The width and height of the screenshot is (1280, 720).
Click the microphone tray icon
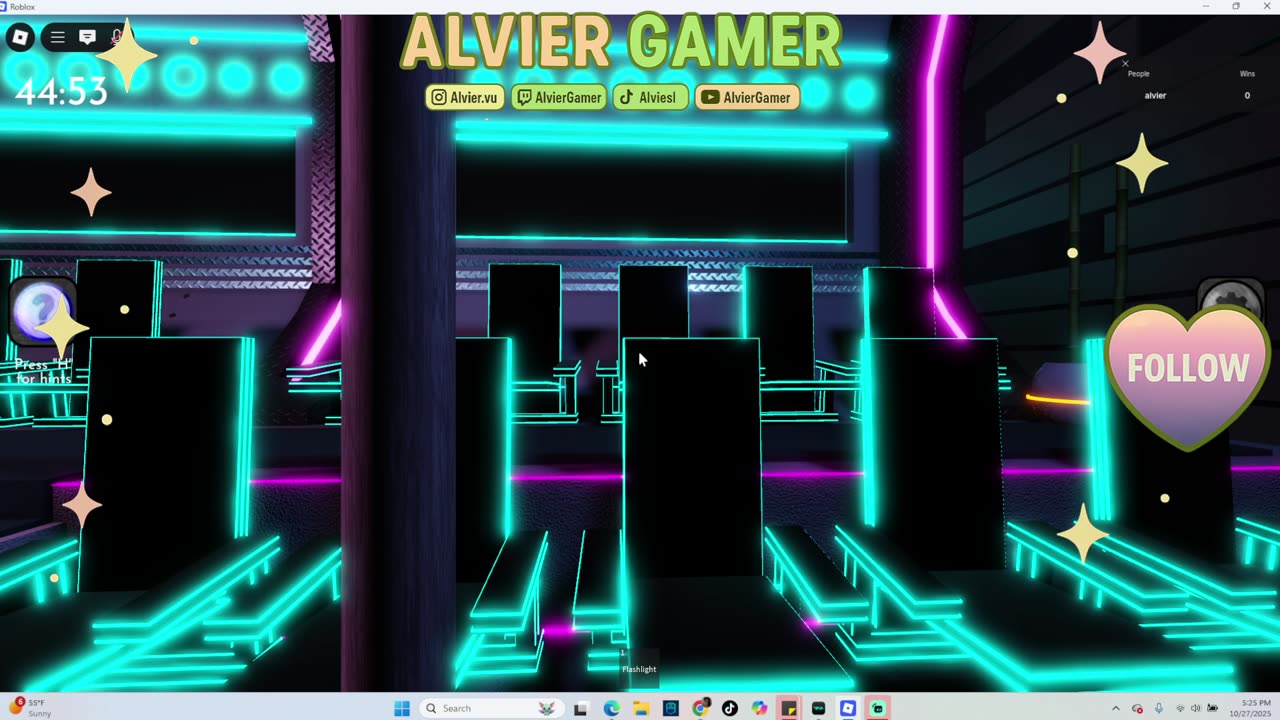point(1159,708)
